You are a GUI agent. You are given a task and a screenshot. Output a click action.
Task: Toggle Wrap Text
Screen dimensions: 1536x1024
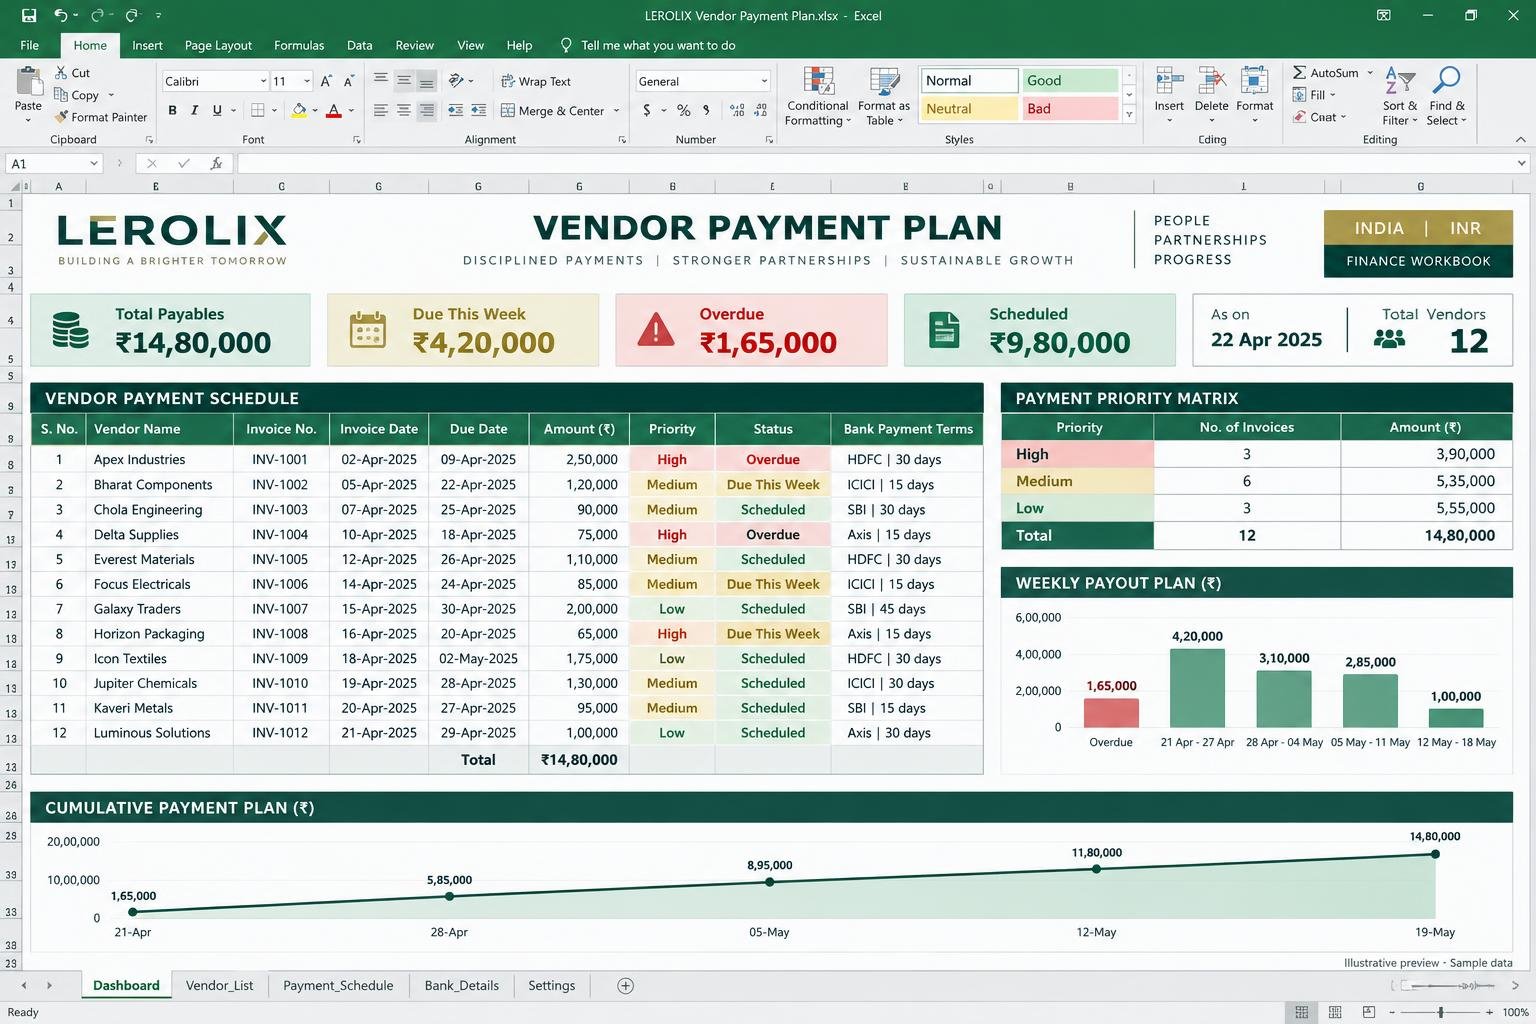pos(536,81)
